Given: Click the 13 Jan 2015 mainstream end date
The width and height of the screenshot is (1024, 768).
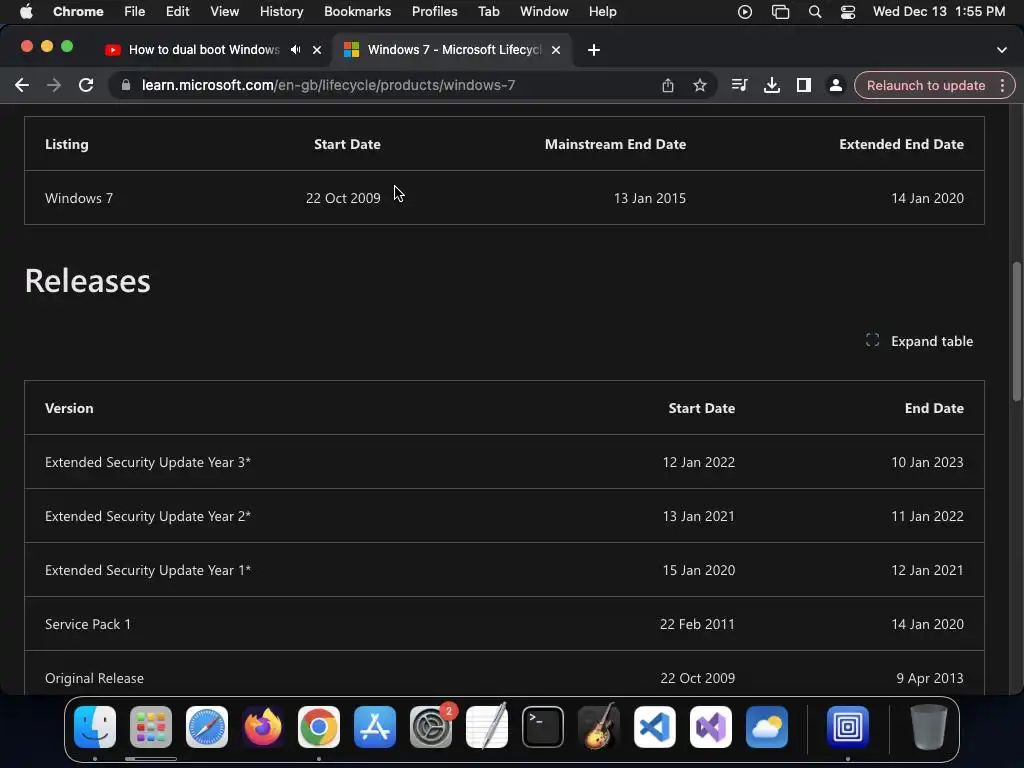Looking at the screenshot, I should click(650, 198).
